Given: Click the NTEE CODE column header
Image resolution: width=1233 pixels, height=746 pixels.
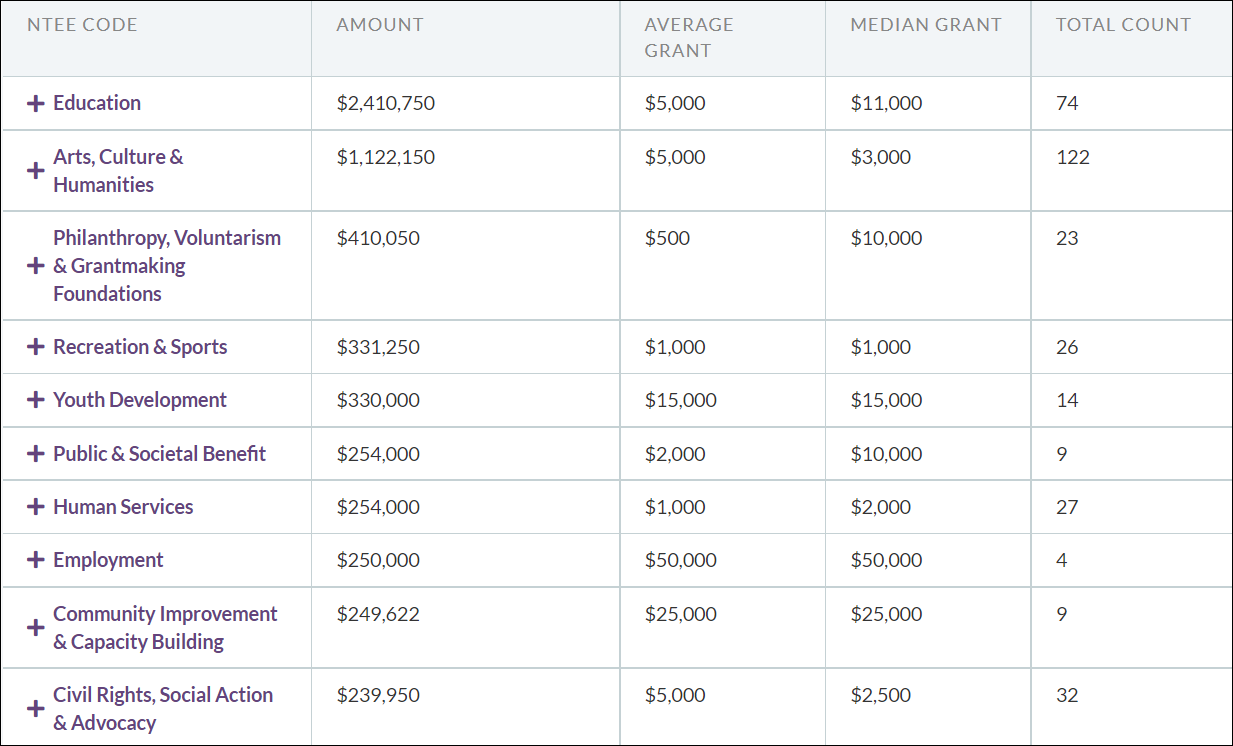Looking at the screenshot, I should (82, 24).
